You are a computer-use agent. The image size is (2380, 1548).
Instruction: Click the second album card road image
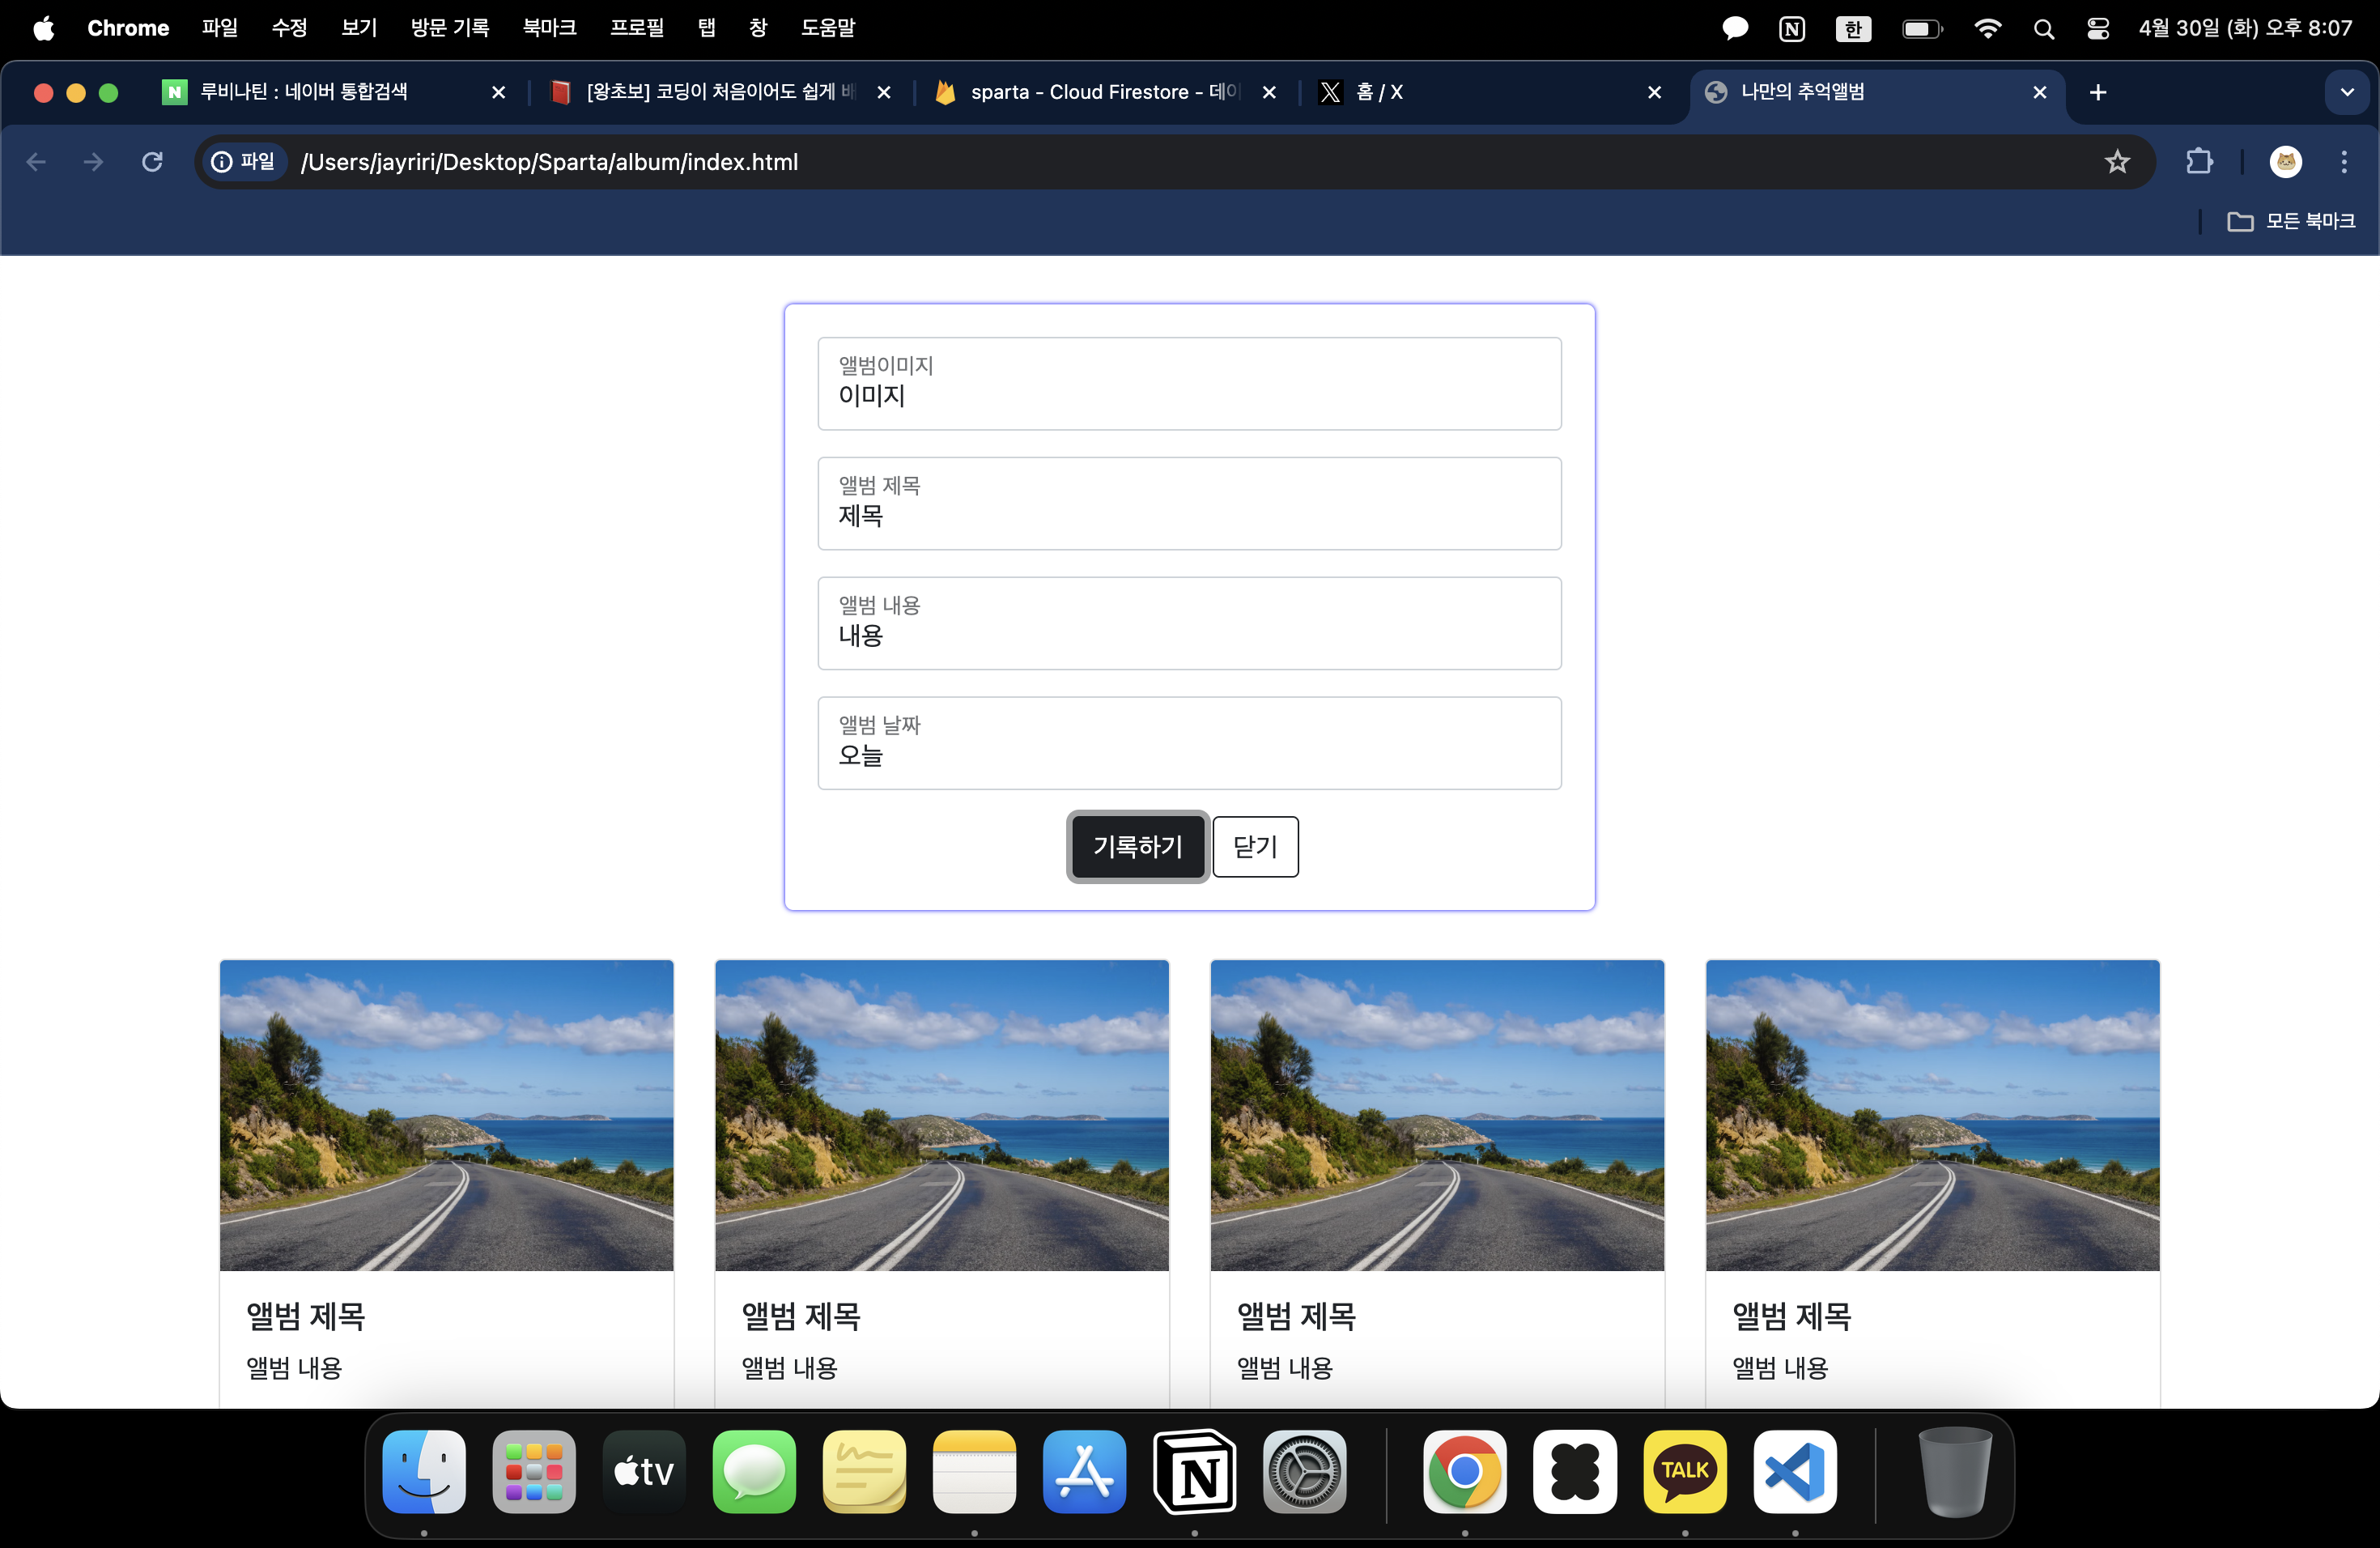tap(942, 1116)
